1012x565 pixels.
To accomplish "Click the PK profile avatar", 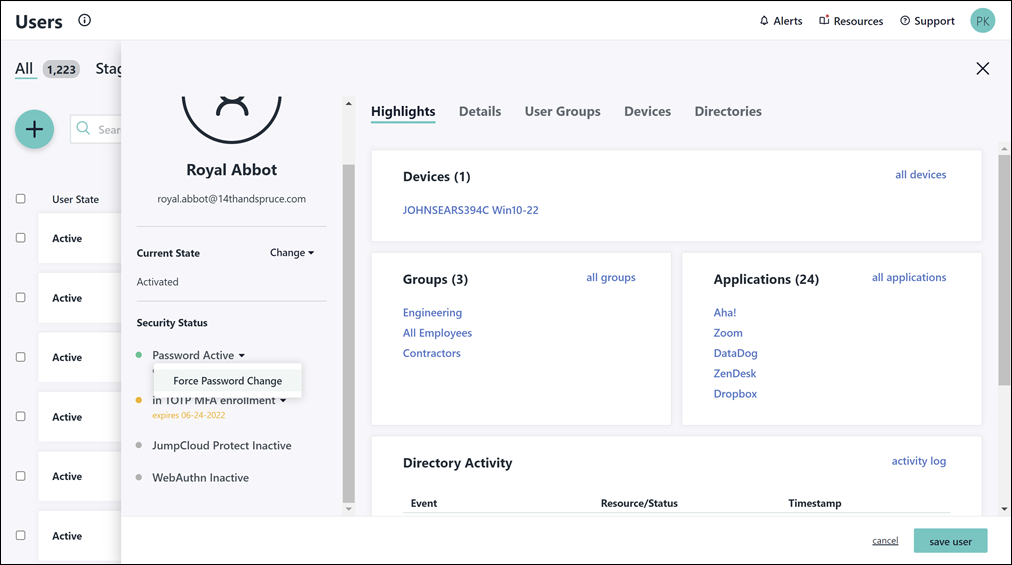I will (x=982, y=21).
